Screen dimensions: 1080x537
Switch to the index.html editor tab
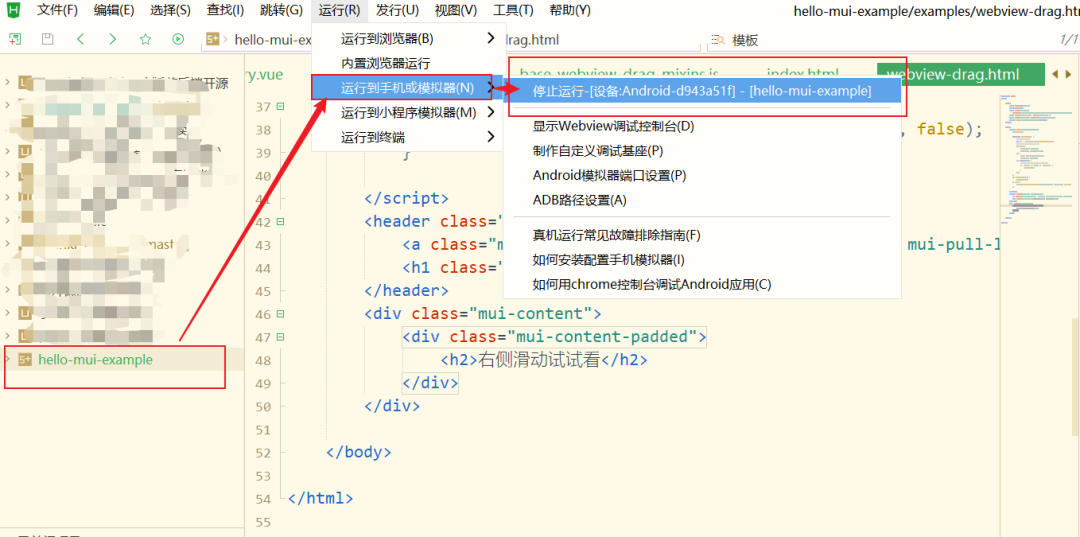coord(803,74)
